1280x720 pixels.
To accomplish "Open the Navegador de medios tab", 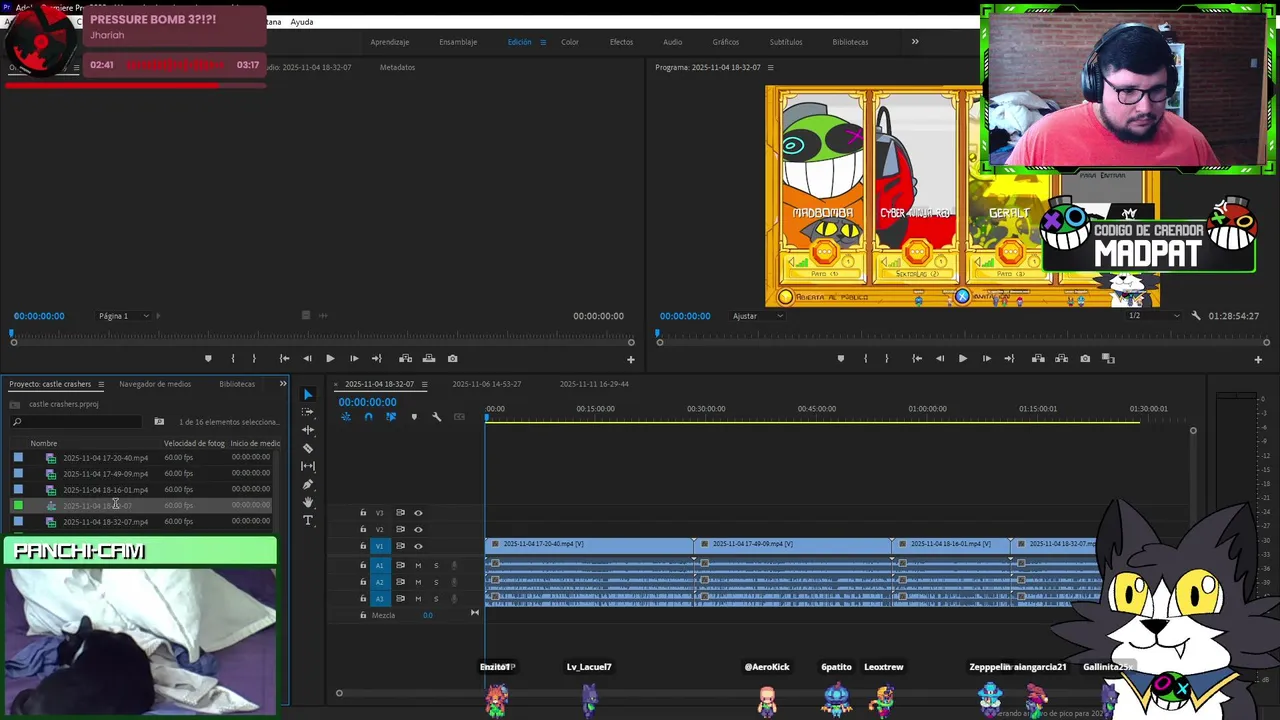I will pyautogui.click(x=155, y=384).
